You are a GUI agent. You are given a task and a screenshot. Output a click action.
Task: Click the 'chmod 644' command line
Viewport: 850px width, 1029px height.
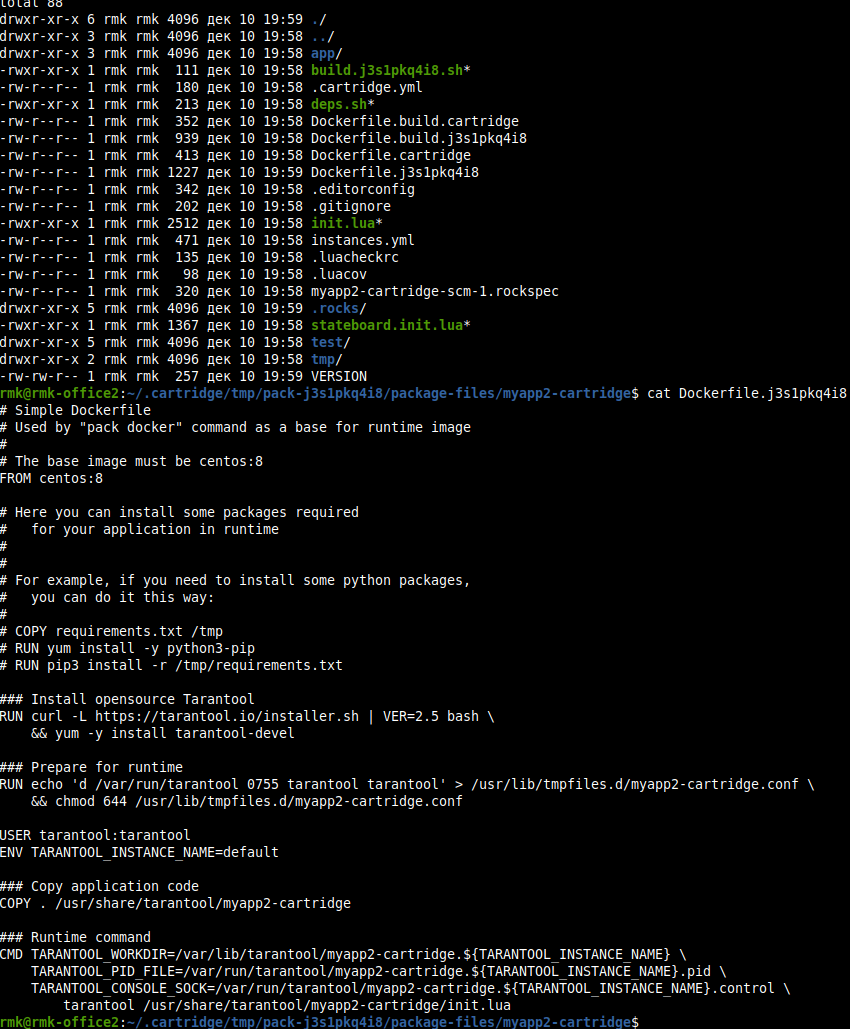247,803
